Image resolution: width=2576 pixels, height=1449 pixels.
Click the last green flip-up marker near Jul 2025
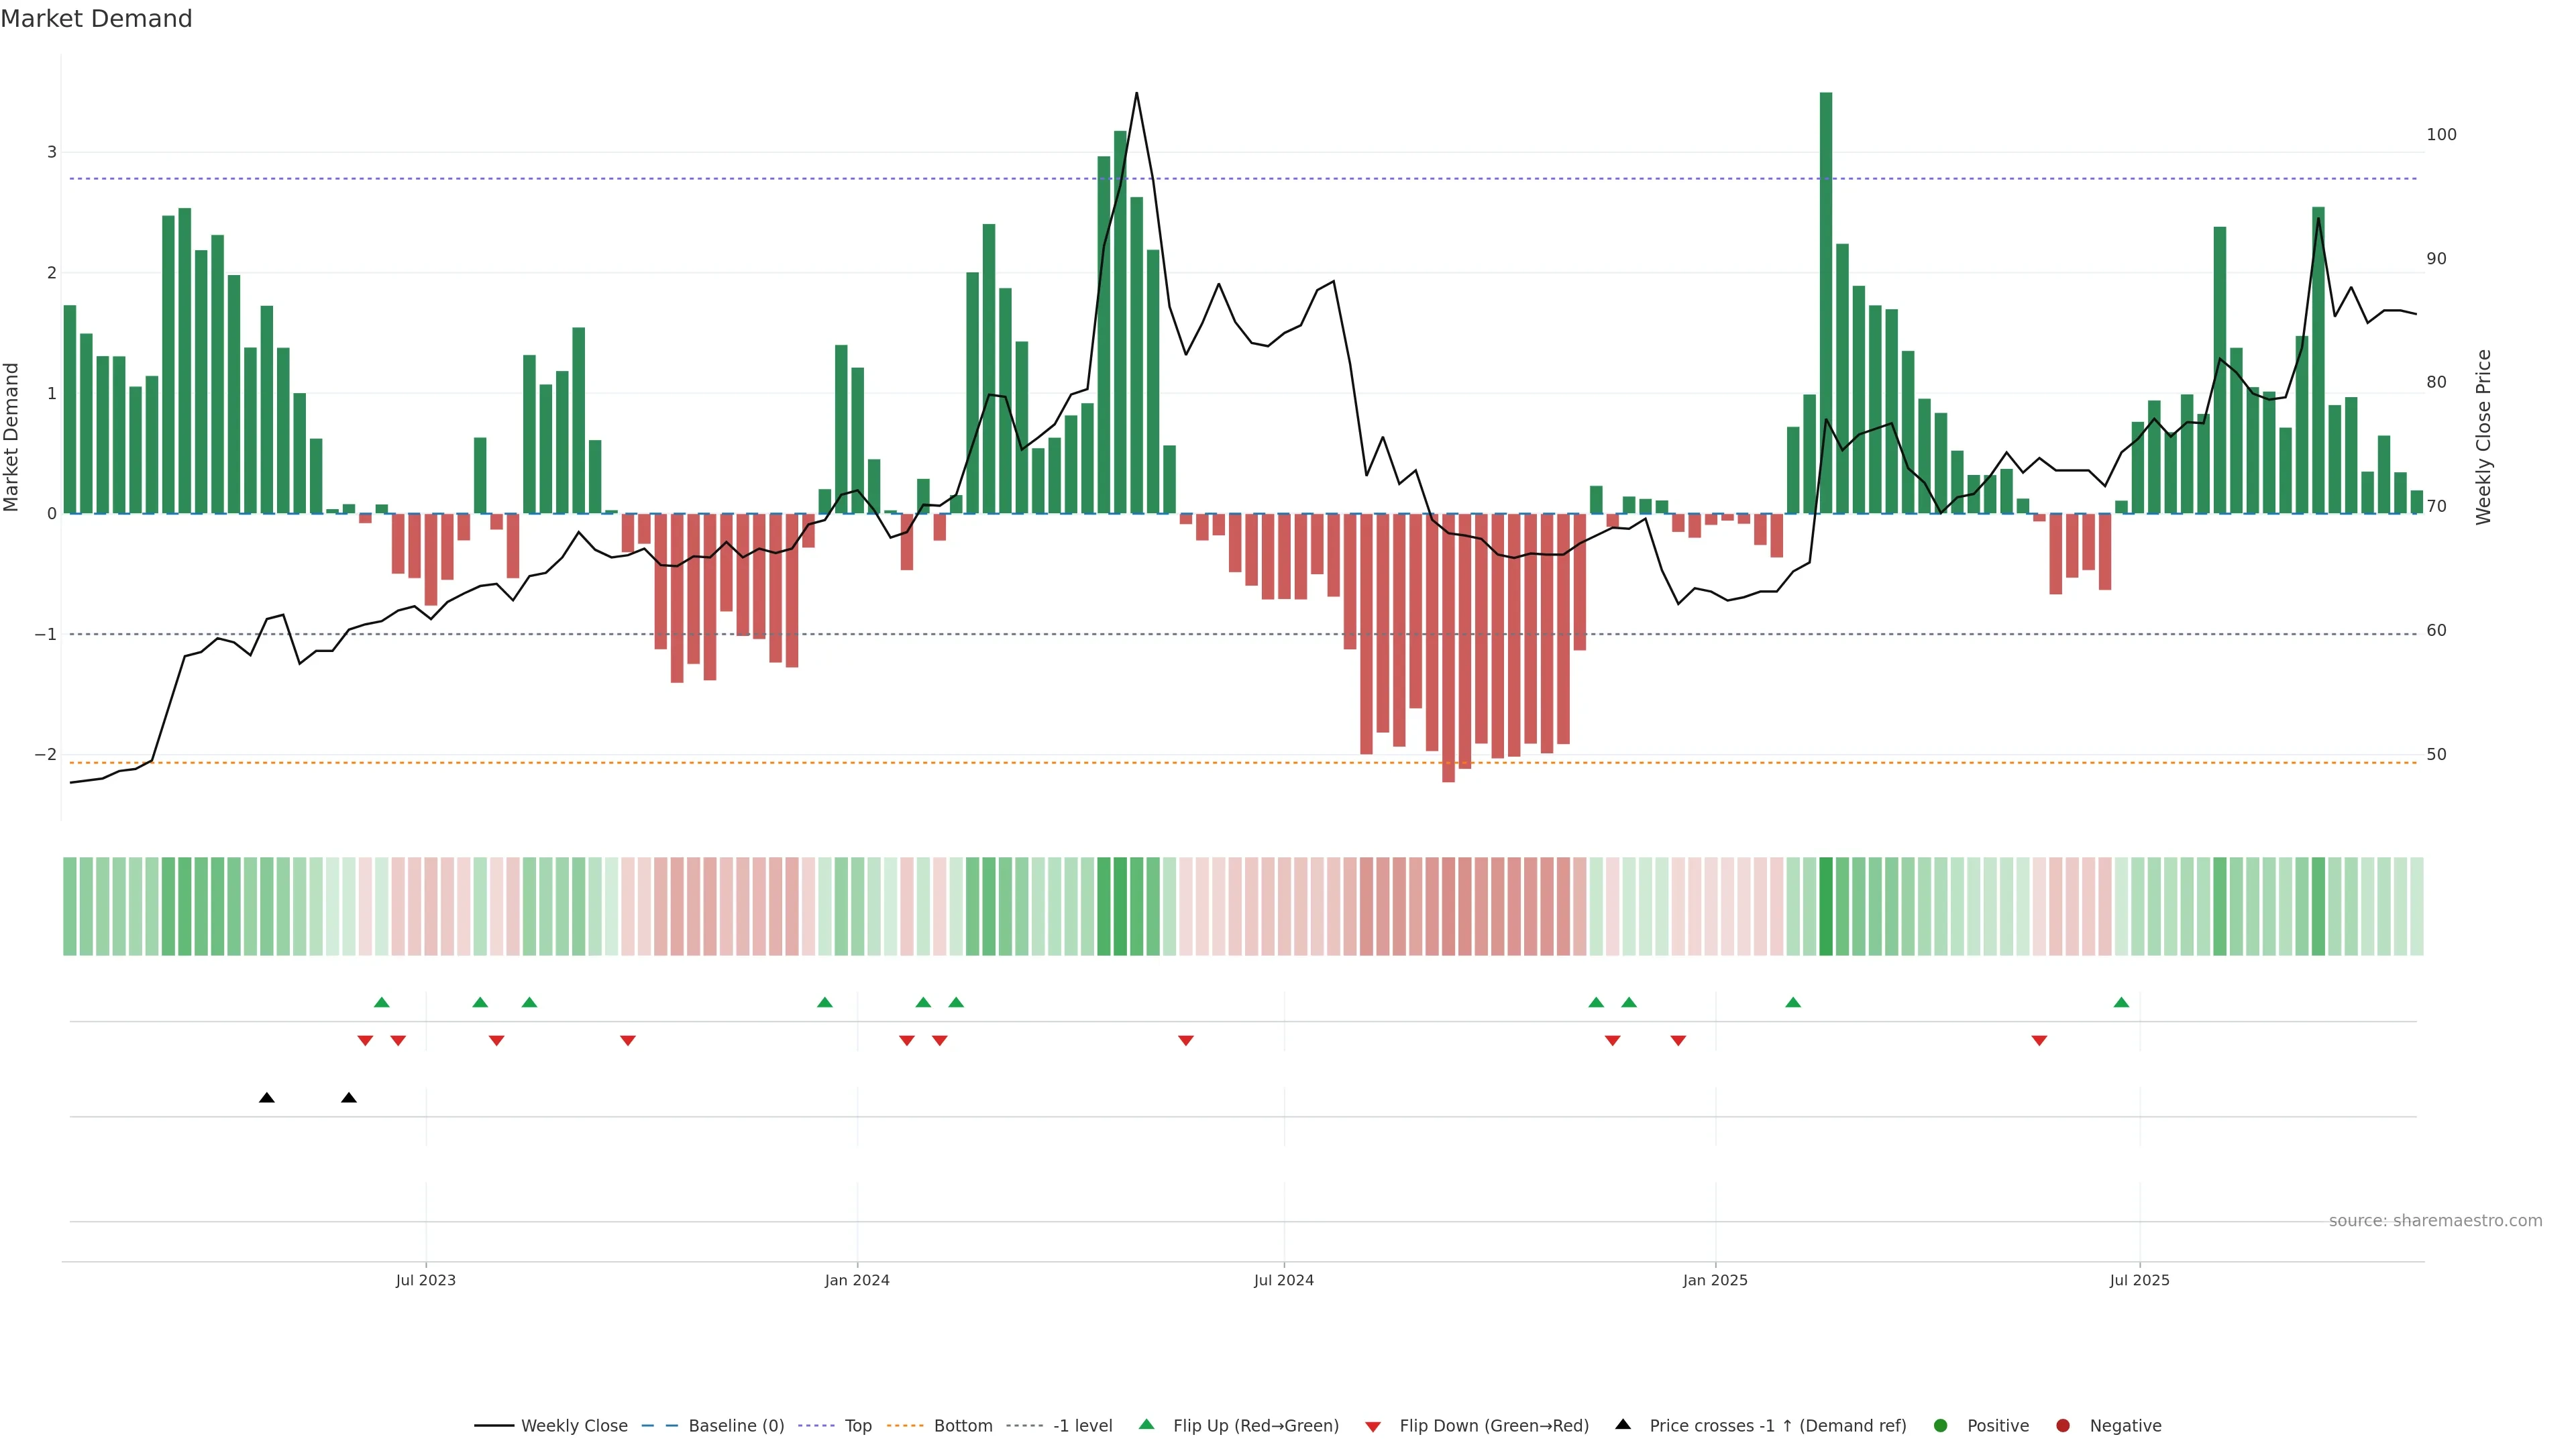coord(2121,1003)
